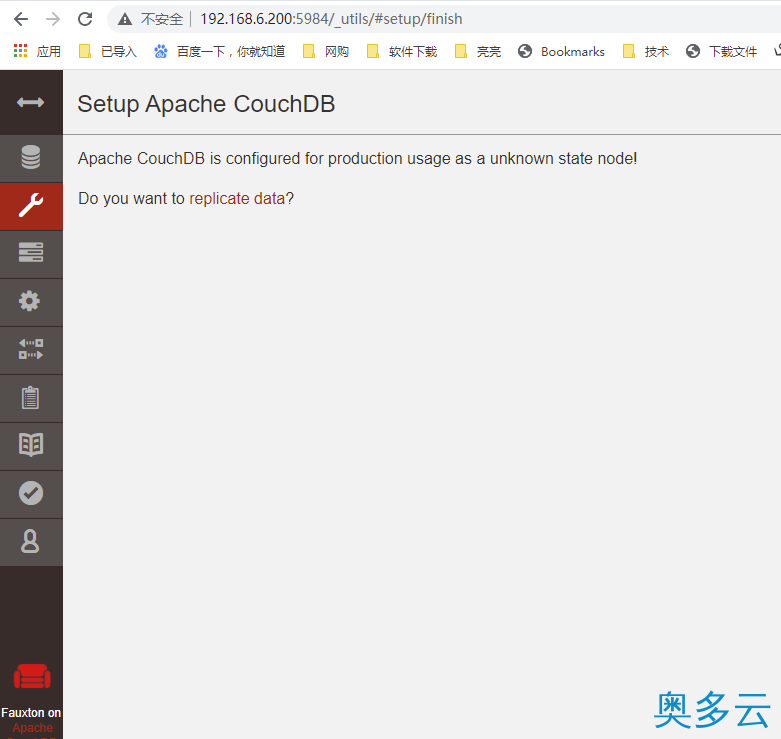Viewport: 781px width, 739px height.
Task: Open the 软件下载 bookmark folder
Action: tap(402, 51)
